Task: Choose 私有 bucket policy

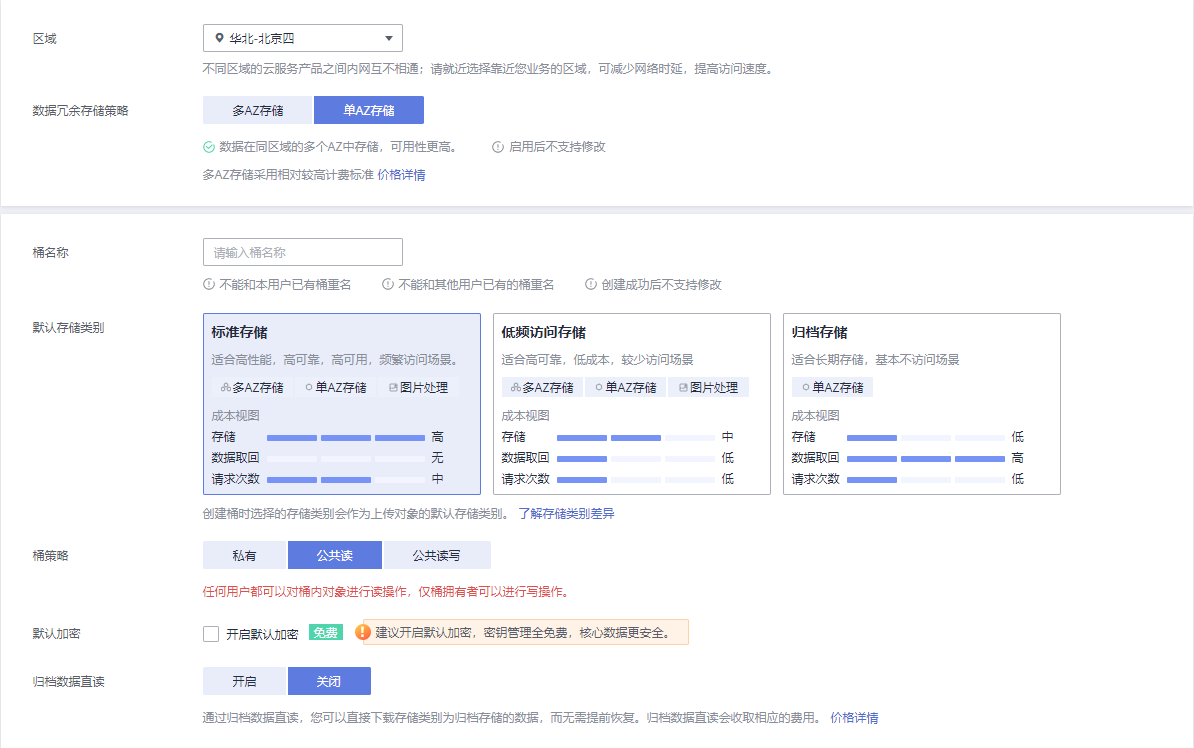Action: coord(244,555)
